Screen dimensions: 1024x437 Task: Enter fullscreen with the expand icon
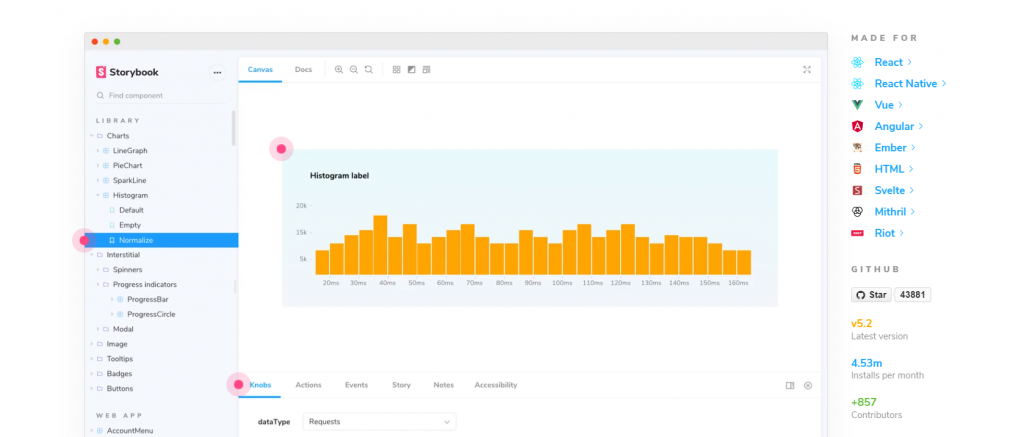coord(807,70)
